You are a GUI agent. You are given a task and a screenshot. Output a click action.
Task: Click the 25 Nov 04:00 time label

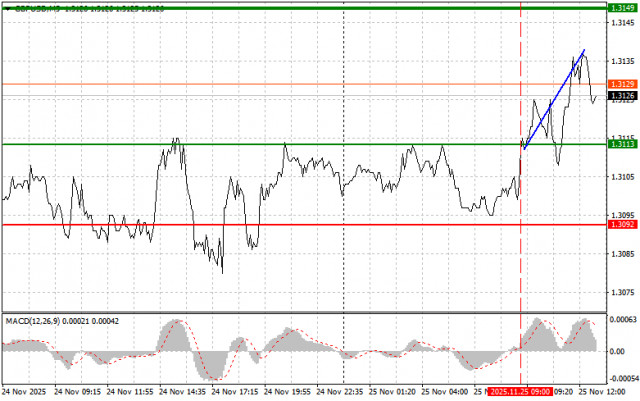(x=444, y=392)
